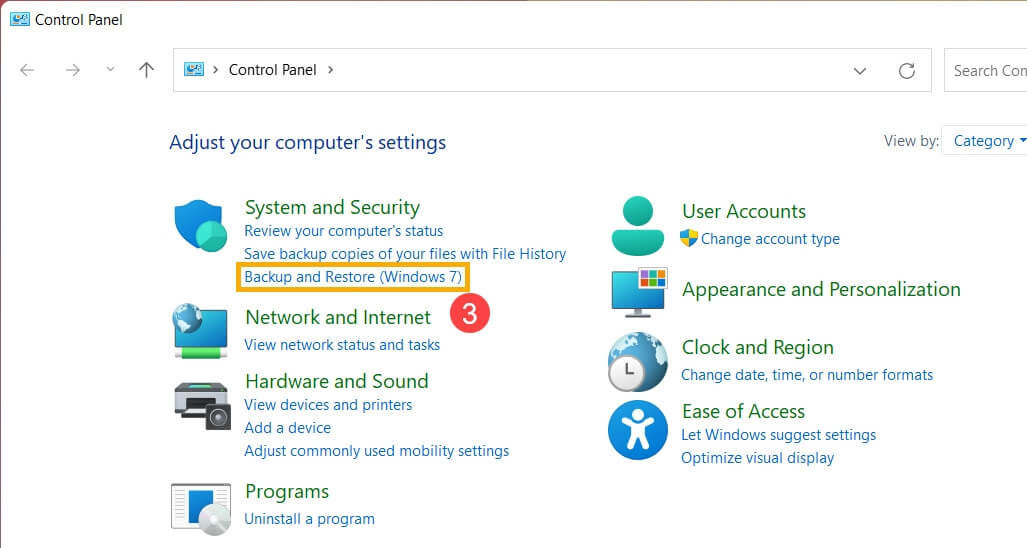This screenshot has width=1027, height=548.
Task: Open Uninstall a program link
Action: click(309, 519)
